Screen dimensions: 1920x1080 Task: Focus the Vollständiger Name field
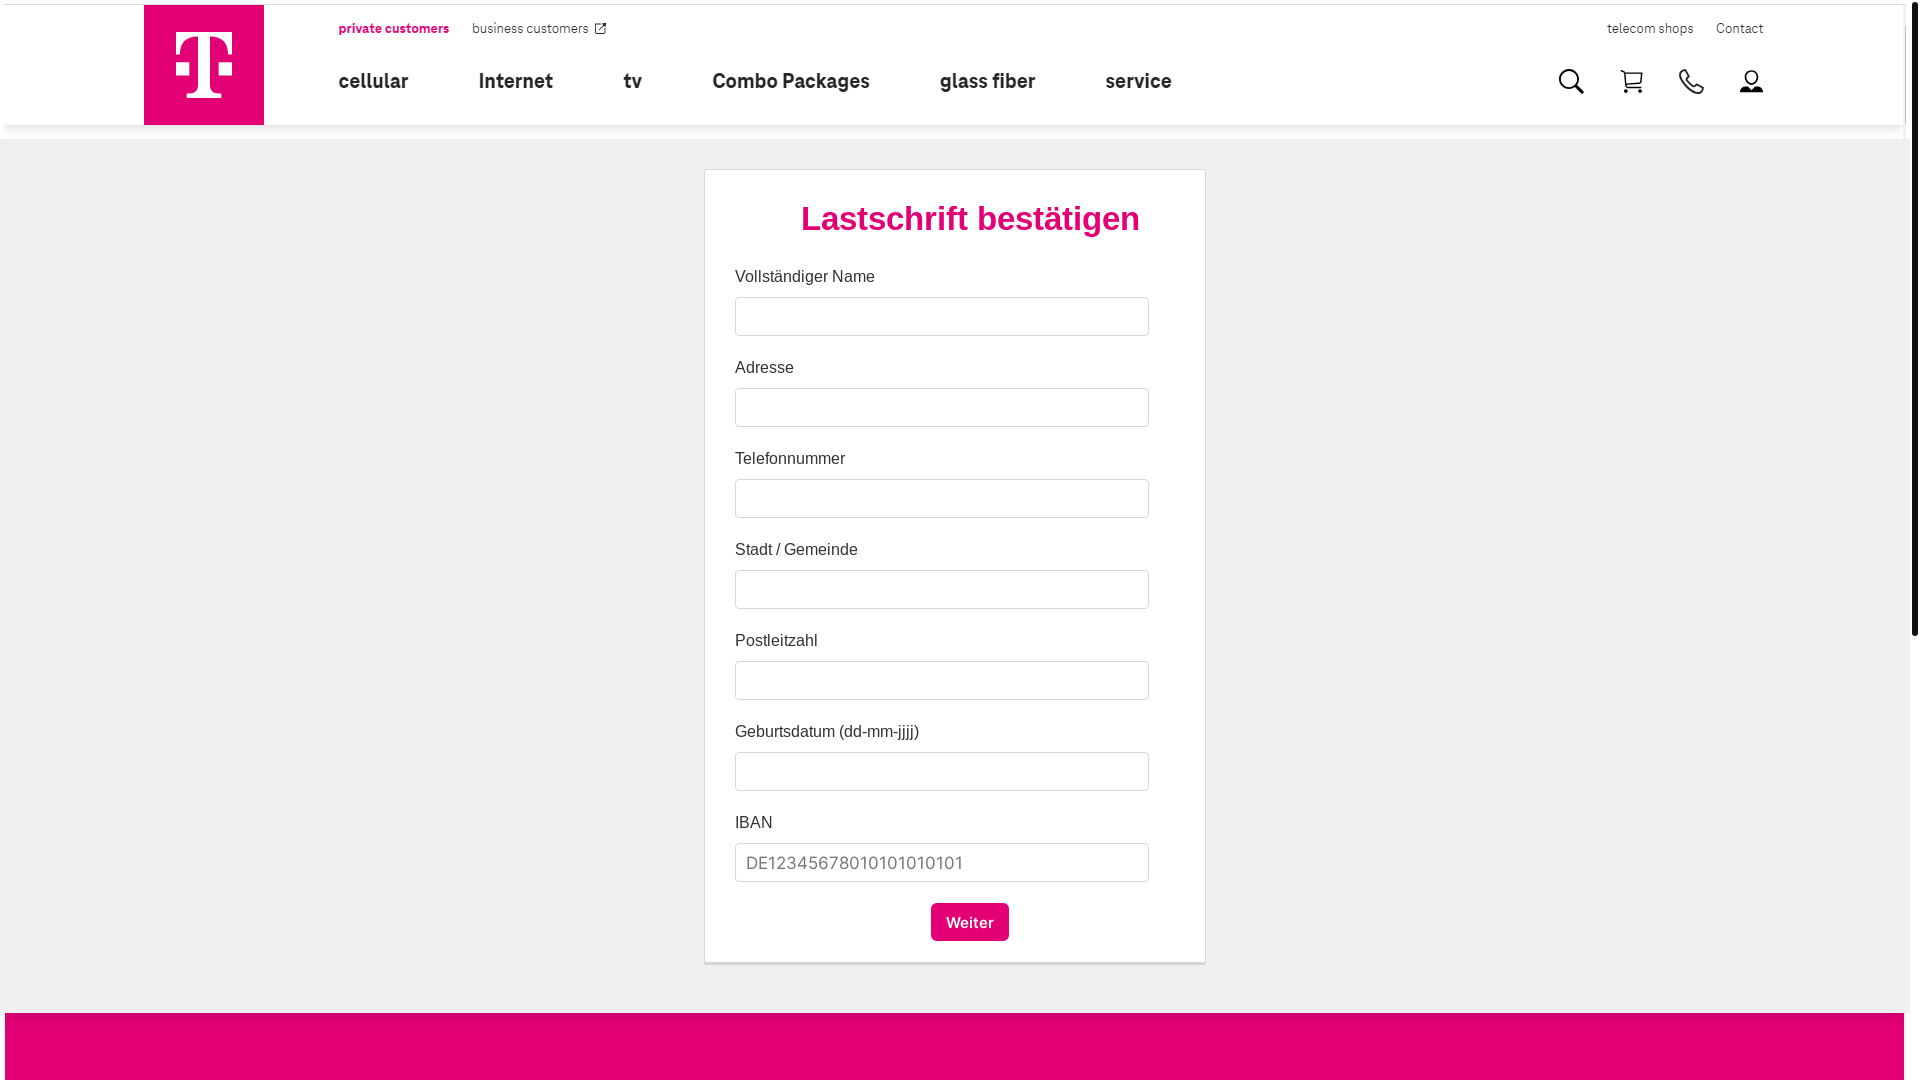942,316
